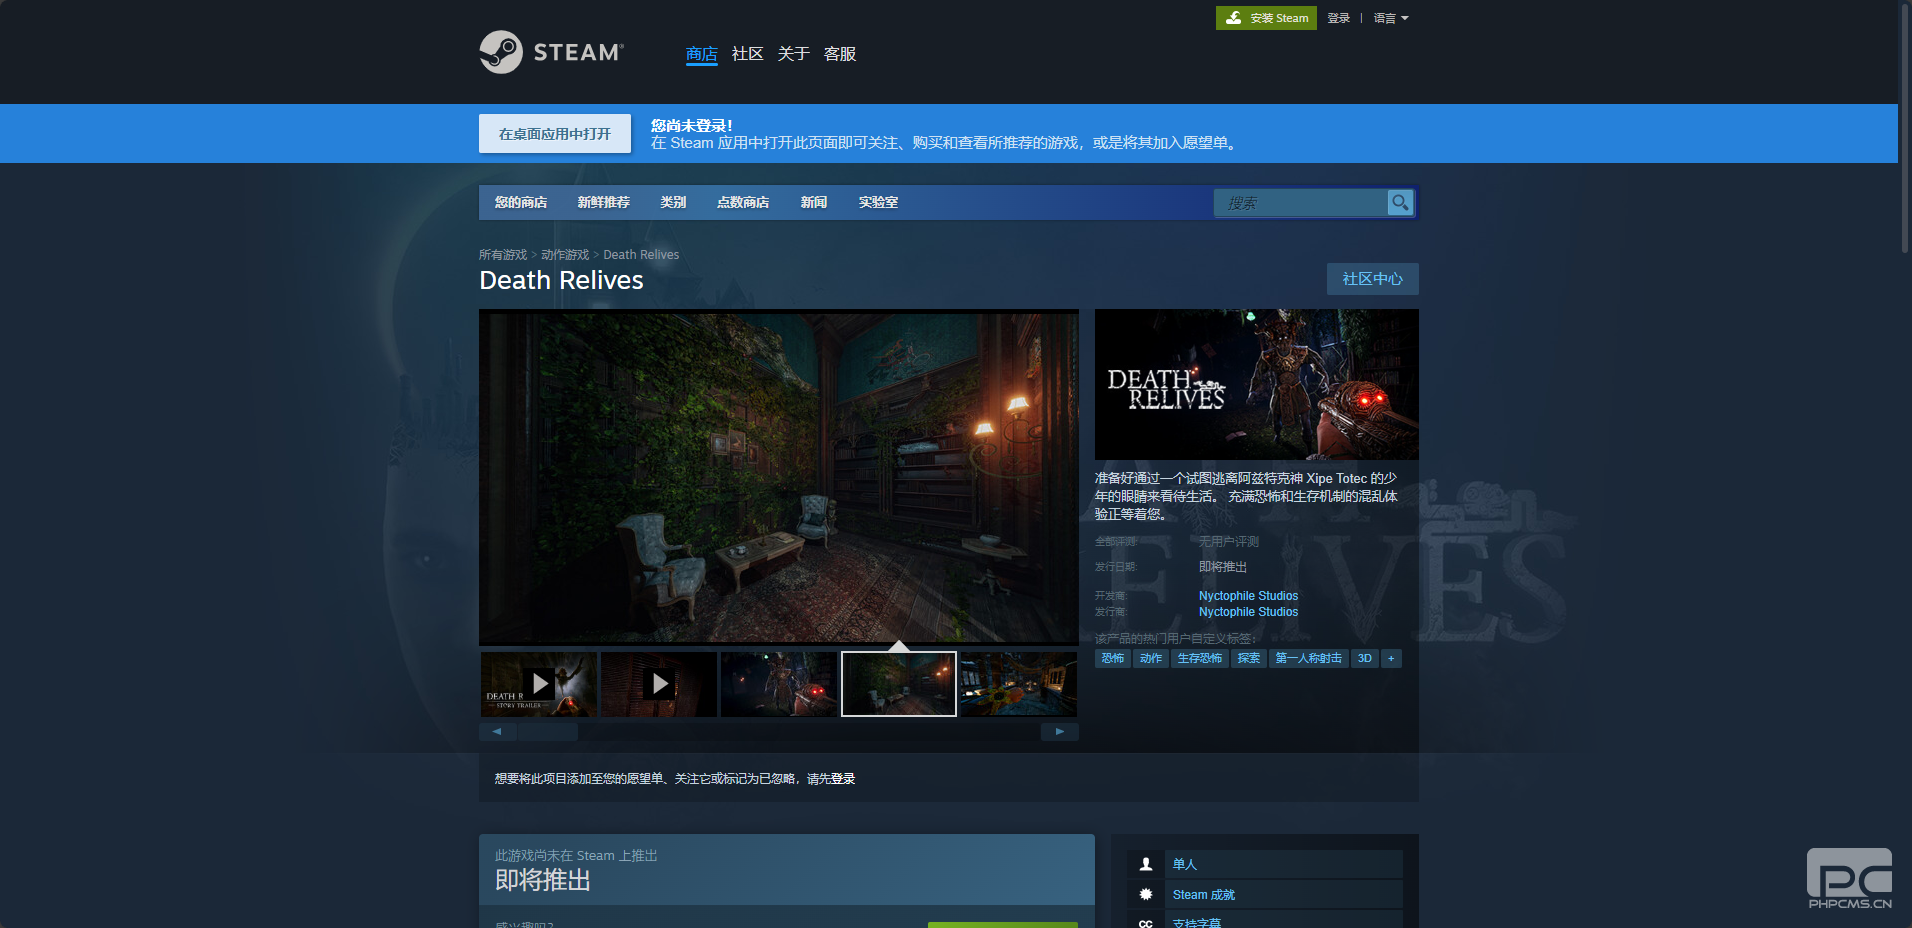Open the 点数商店 points shop tab

(743, 202)
